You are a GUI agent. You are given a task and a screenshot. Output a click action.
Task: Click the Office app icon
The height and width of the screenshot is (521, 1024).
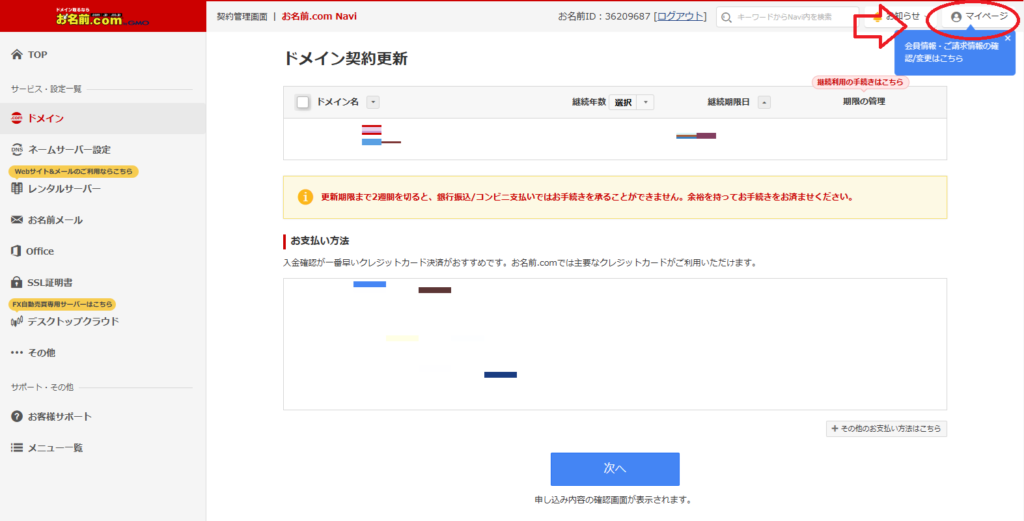[17, 251]
